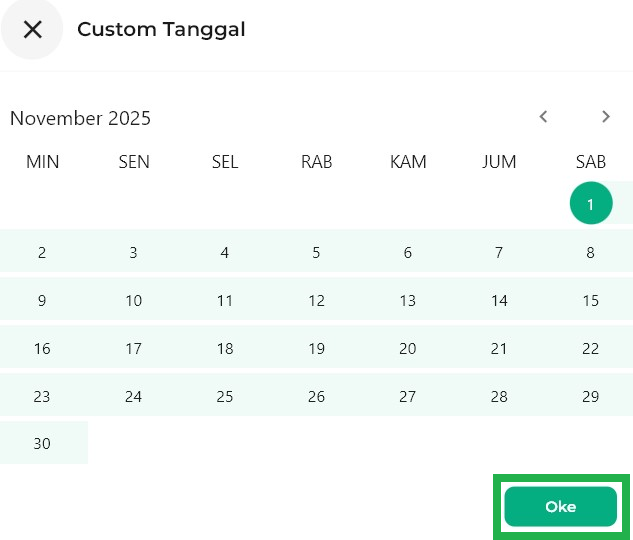
Task: Pick the last day, 30
Action: coord(42,443)
